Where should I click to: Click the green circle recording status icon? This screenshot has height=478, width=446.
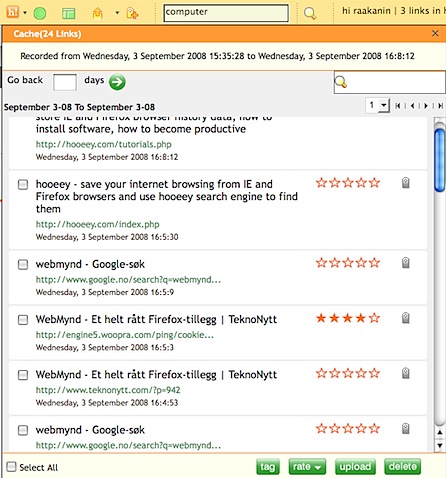40,13
